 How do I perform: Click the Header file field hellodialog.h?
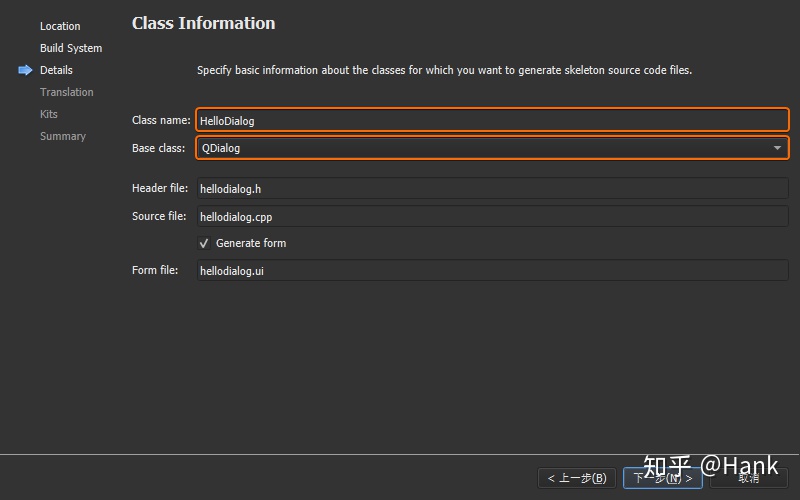click(x=492, y=188)
